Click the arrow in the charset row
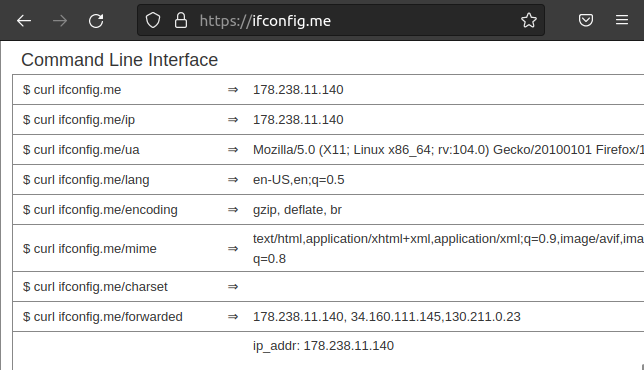This screenshot has height=370, width=644. click(233, 287)
